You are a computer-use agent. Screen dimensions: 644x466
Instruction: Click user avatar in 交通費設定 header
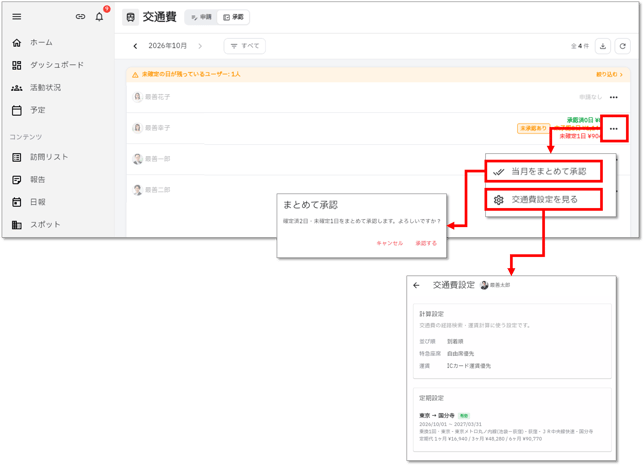484,285
